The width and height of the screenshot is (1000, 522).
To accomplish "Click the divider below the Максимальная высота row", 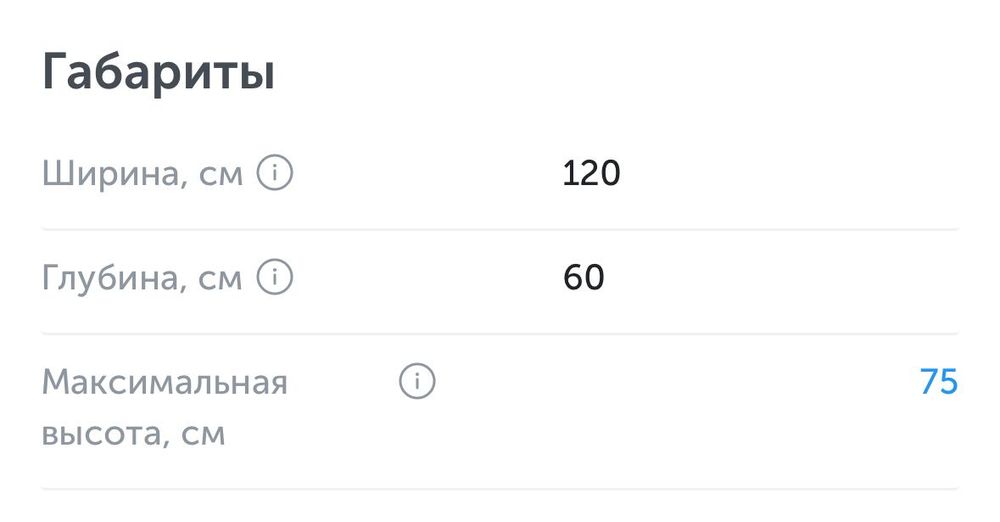I will [x=500, y=488].
